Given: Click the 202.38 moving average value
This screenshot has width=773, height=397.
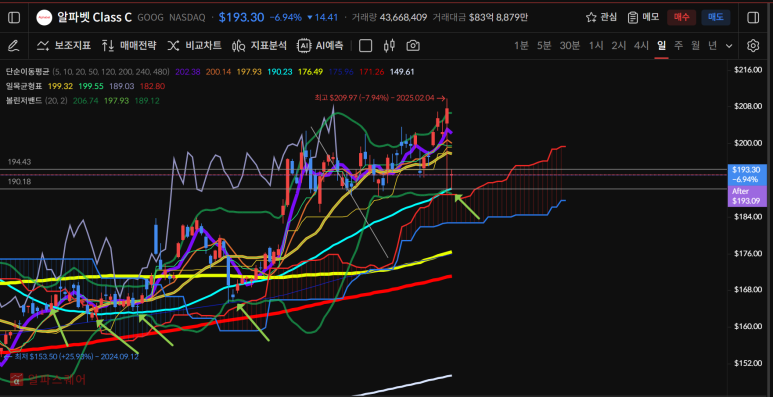Looking at the screenshot, I should click(x=188, y=72).
